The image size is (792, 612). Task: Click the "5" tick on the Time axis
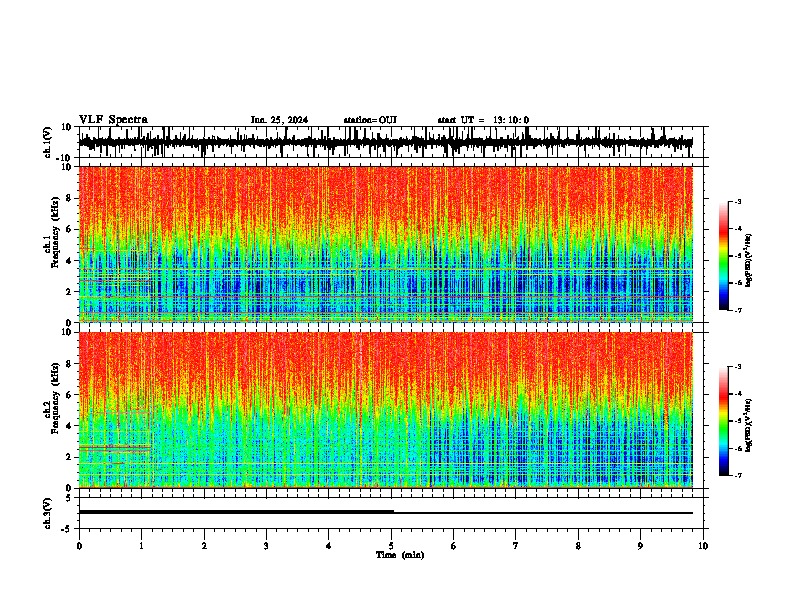391,546
